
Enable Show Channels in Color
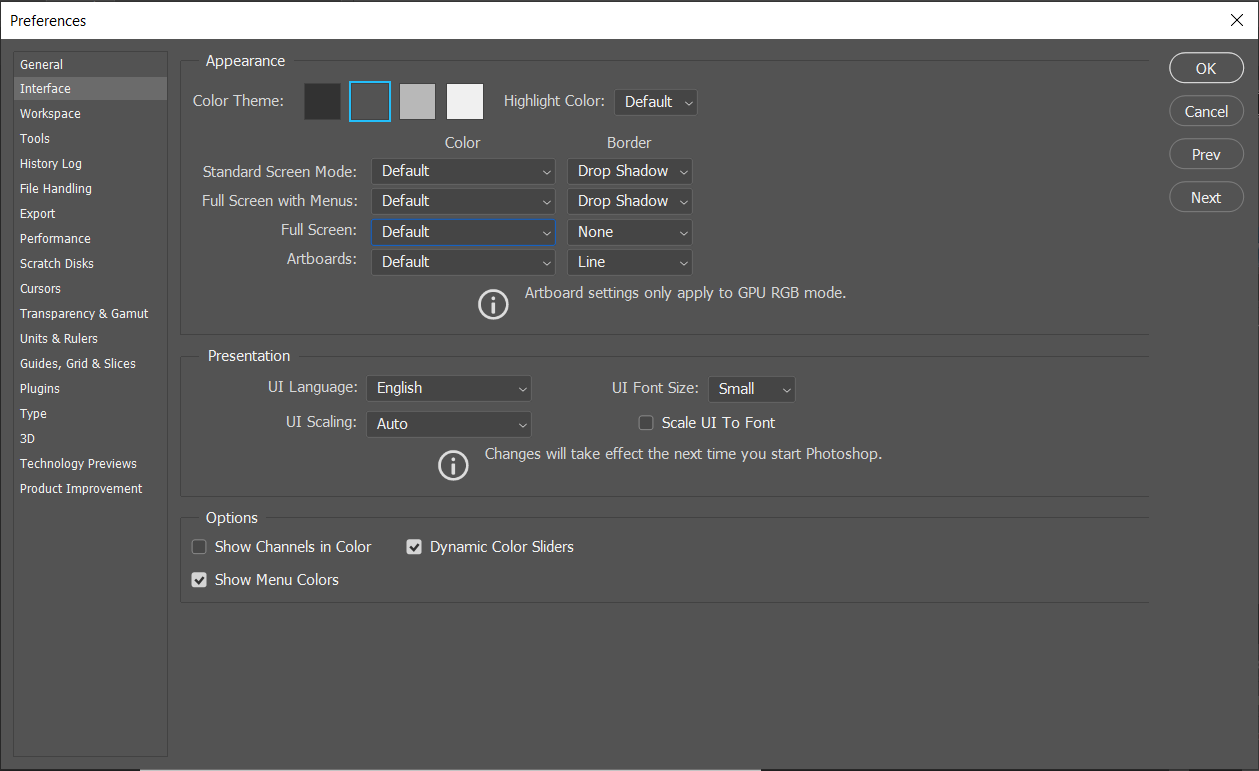coord(199,547)
